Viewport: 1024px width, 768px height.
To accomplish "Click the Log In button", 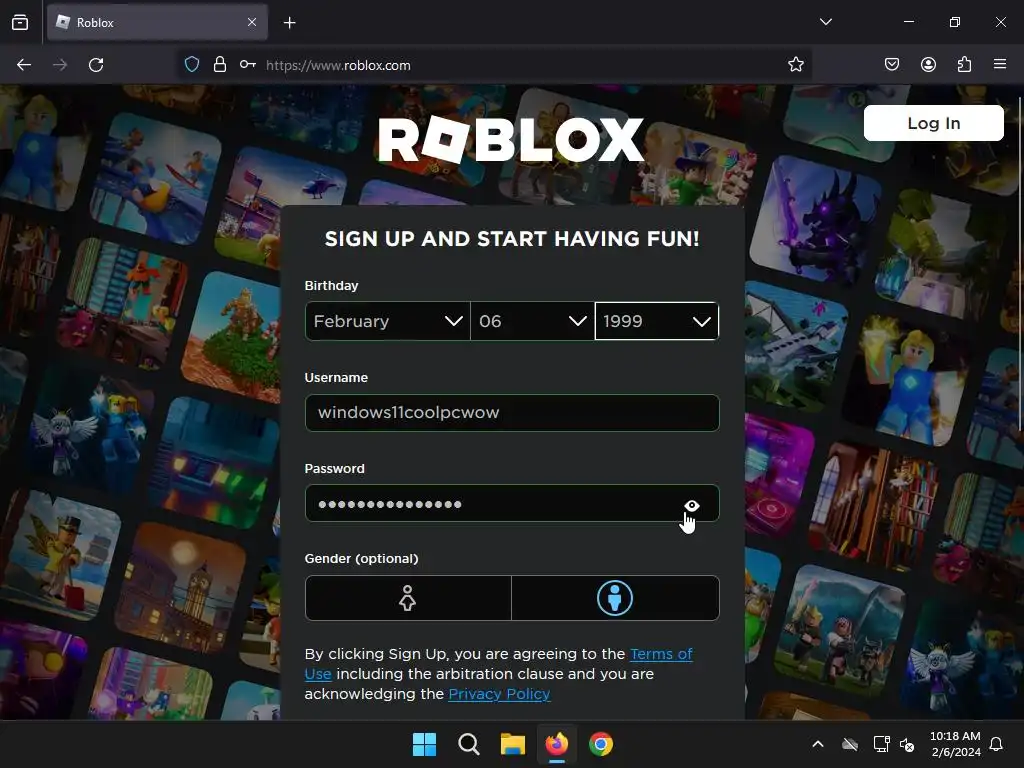I will (x=933, y=123).
